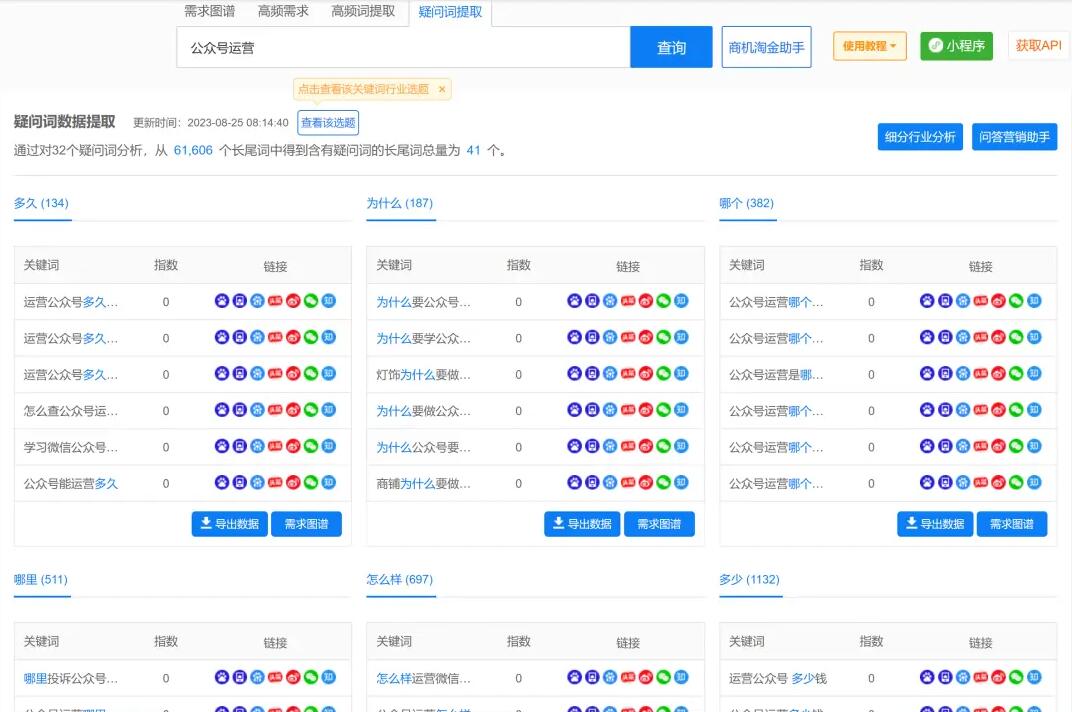Select the 疑问词提取 tab

pos(450,12)
